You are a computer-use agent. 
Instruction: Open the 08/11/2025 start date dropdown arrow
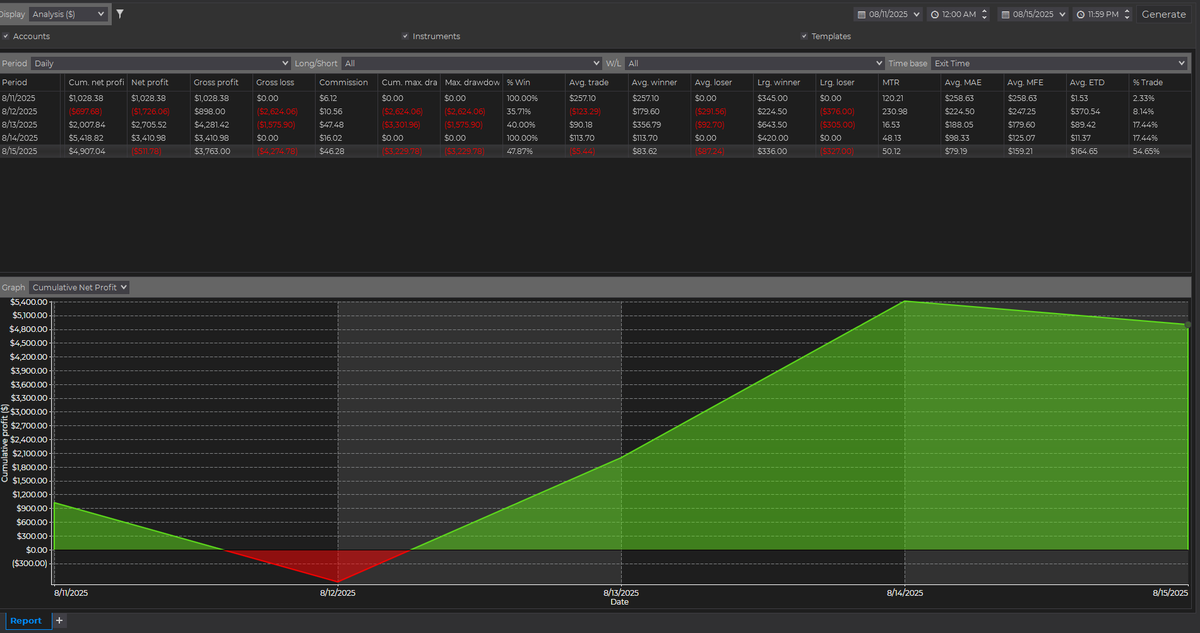point(917,14)
